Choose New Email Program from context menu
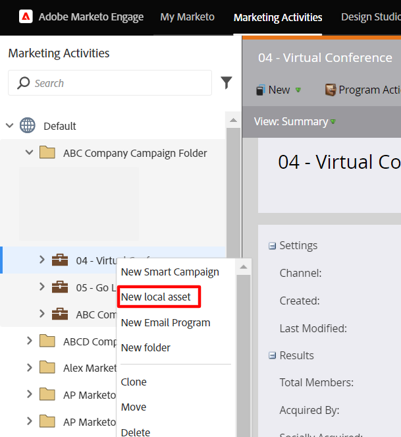 (166, 323)
